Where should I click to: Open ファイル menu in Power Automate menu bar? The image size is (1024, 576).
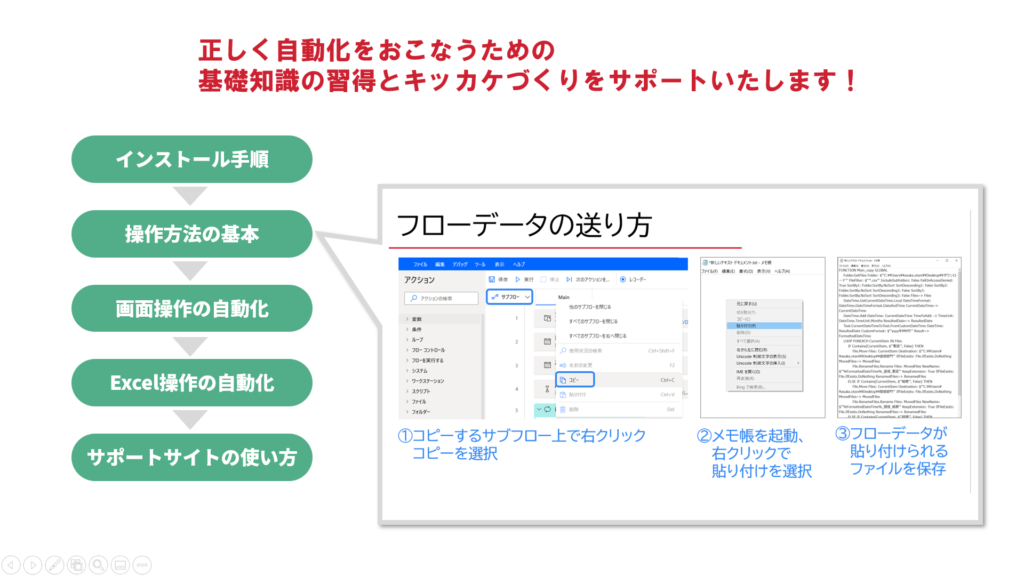[x=420, y=264]
